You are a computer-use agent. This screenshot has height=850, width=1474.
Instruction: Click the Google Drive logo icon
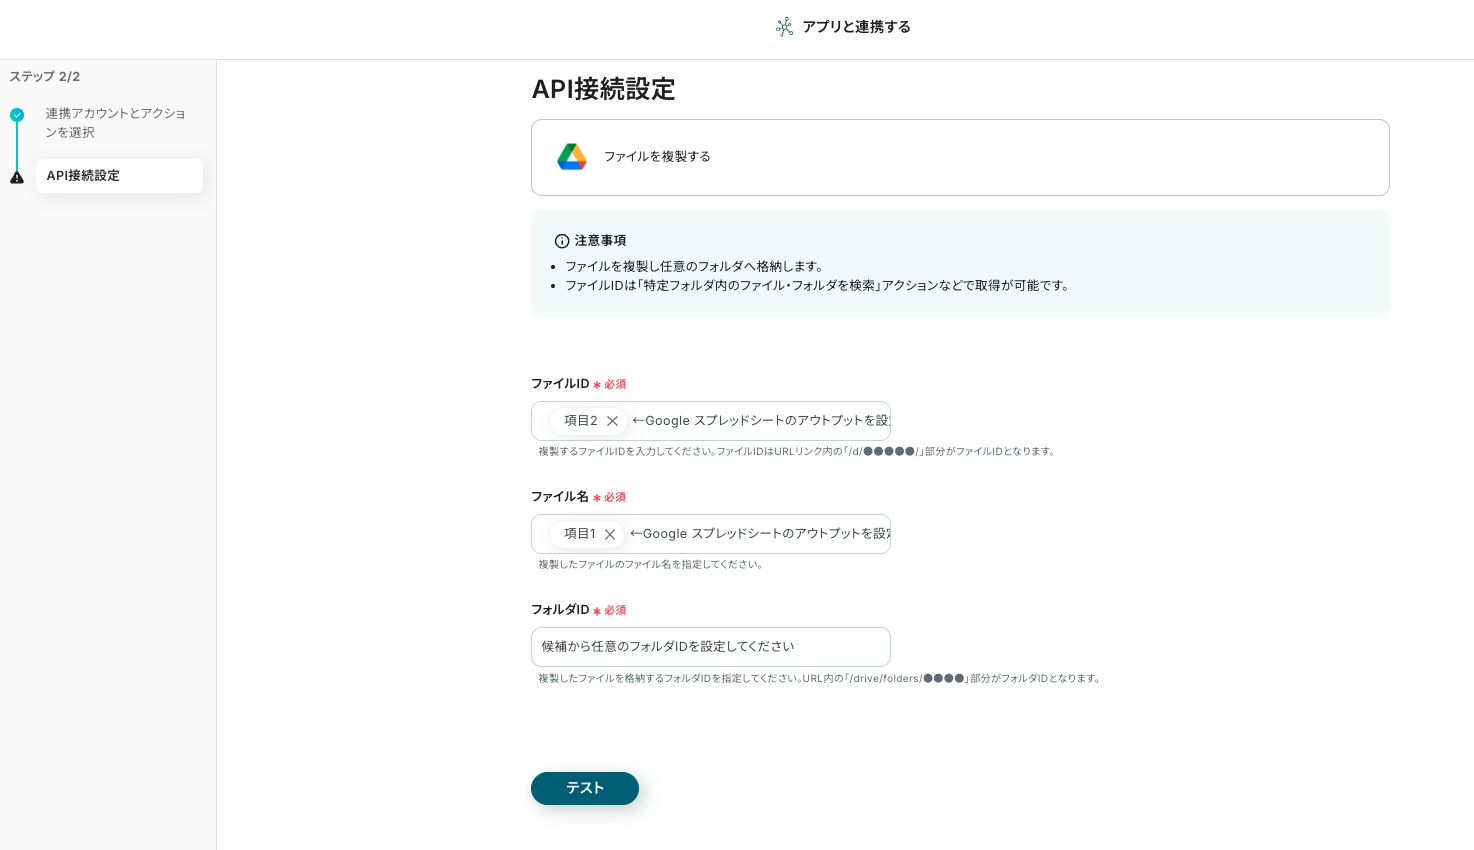(572, 157)
